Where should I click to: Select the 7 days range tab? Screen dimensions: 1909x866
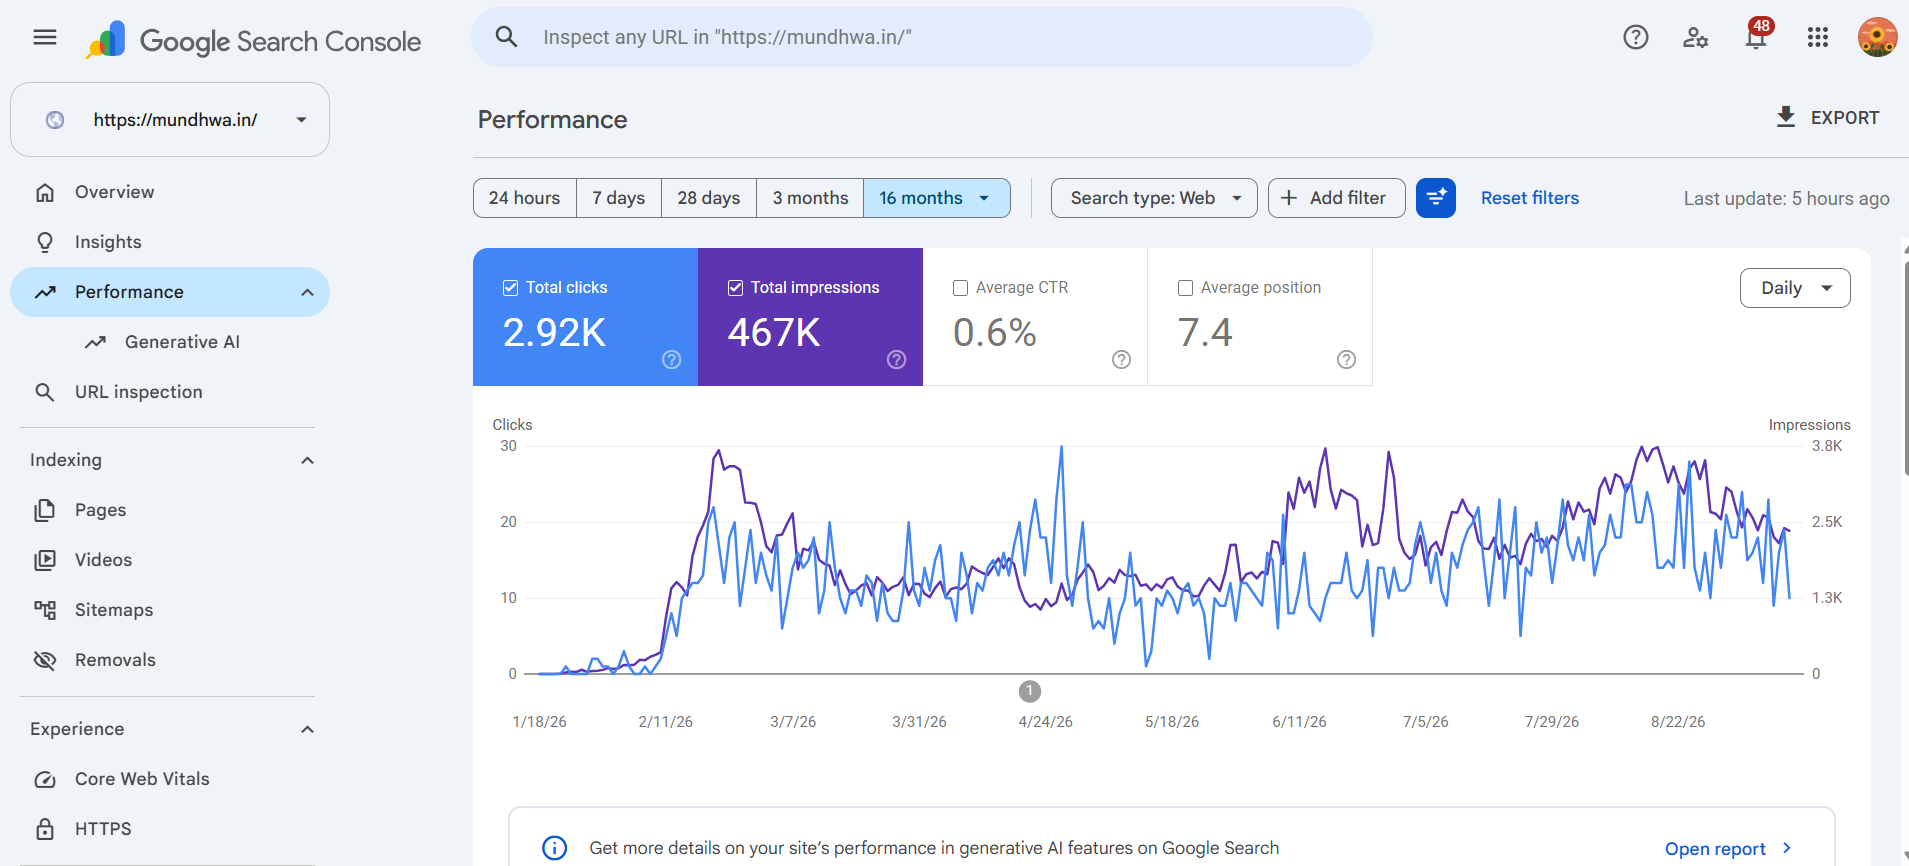point(619,198)
